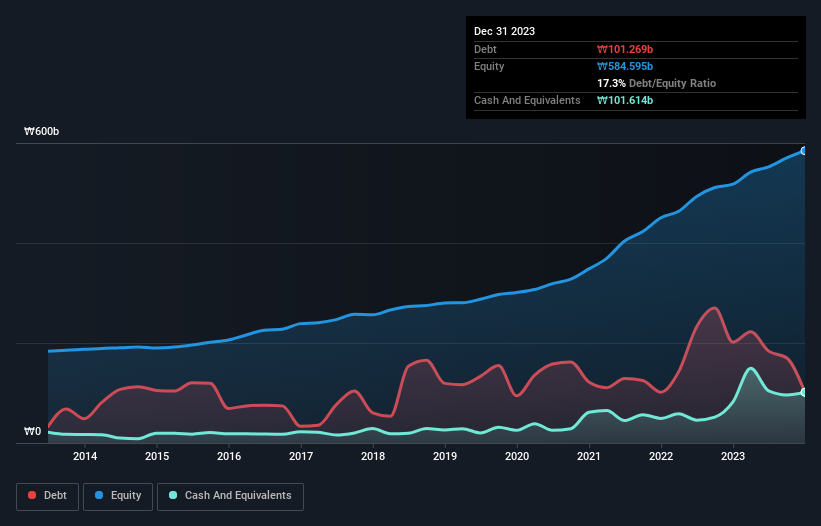
Task: Select the 2020 x-axis label
Action: point(517,456)
